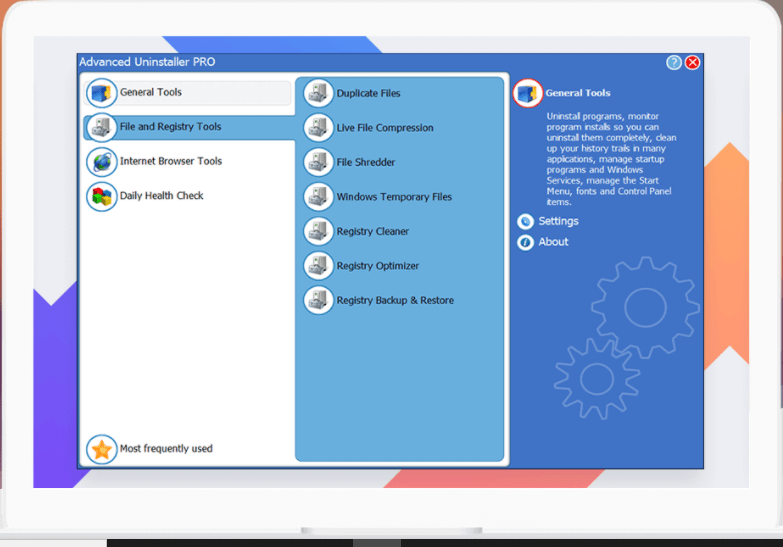
Task: Click the General Tools icon in description panel
Action: click(527, 93)
